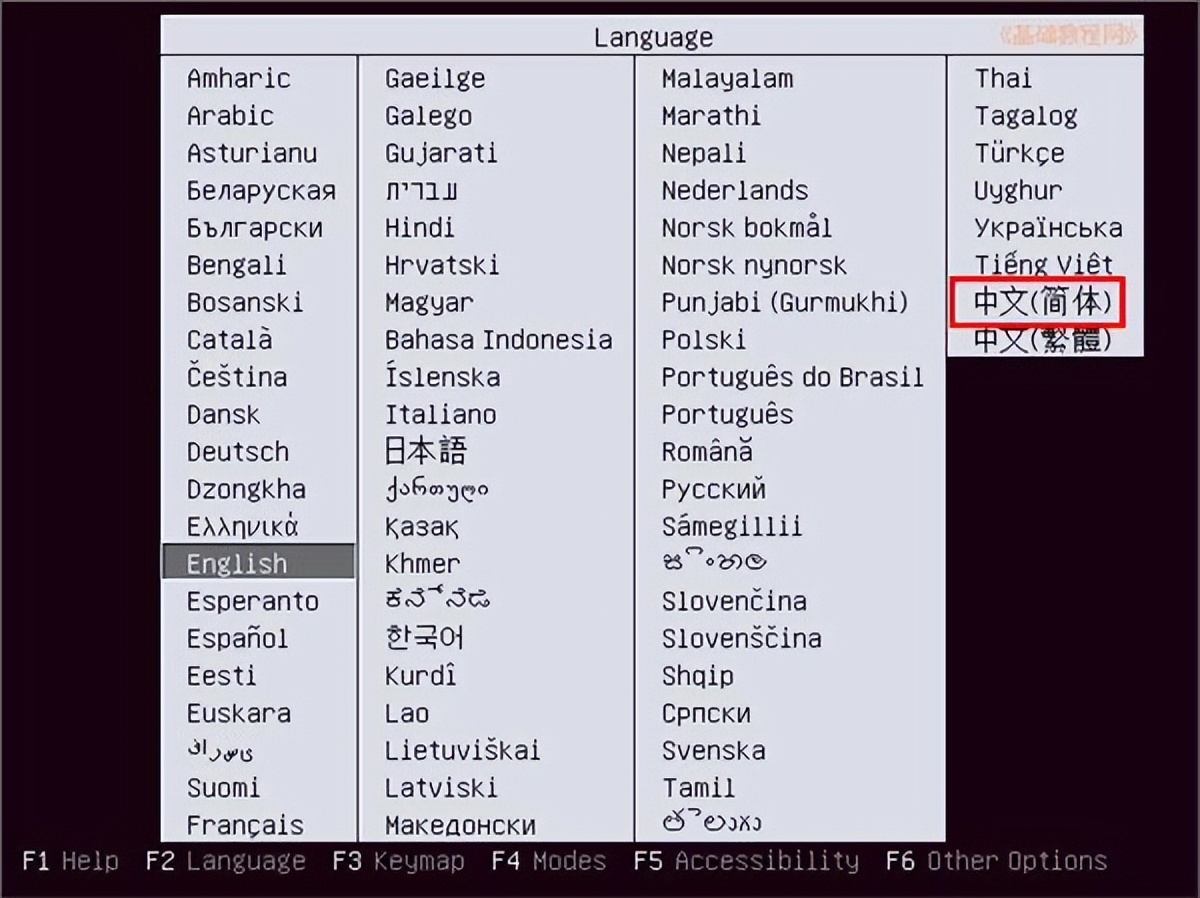Screen dimensions: 1200x898
Task: Select 日本語 as the system language
Action: [x=424, y=451]
